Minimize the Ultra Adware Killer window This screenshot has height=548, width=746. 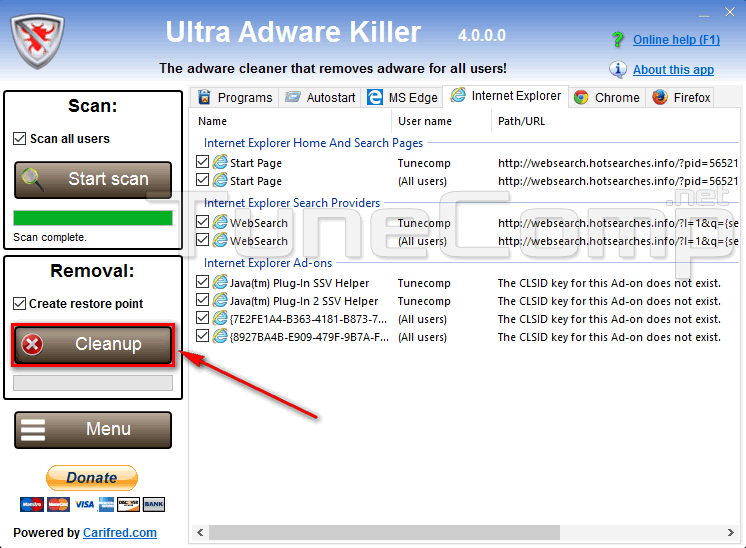point(704,15)
